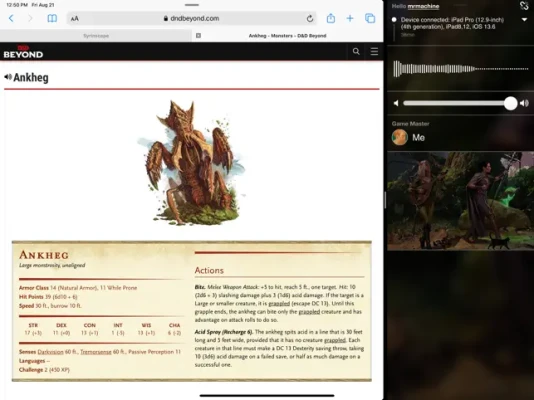
Task: Open the Safari bookmarks book icon
Action: pyautogui.click(x=52, y=18)
